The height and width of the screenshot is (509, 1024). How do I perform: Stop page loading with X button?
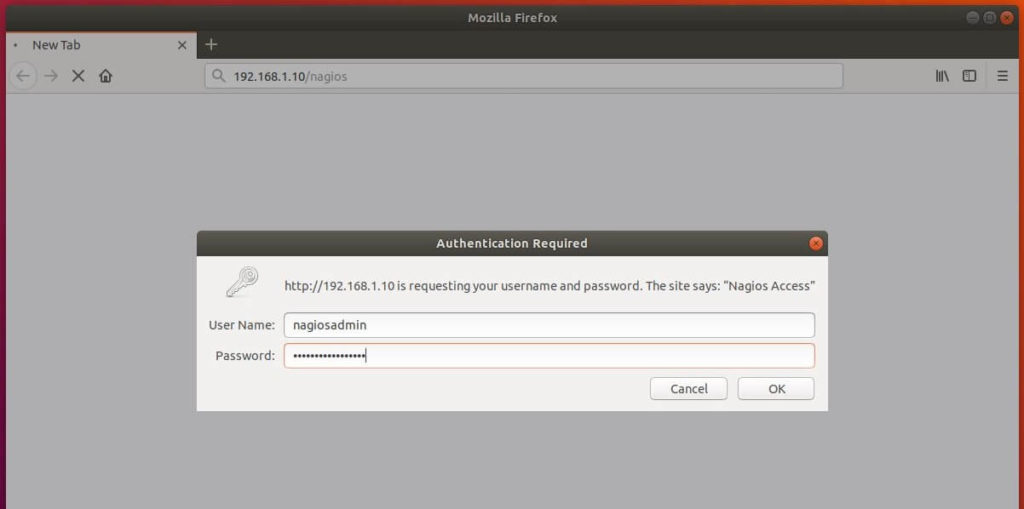pyautogui.click(x=78, y=76)
